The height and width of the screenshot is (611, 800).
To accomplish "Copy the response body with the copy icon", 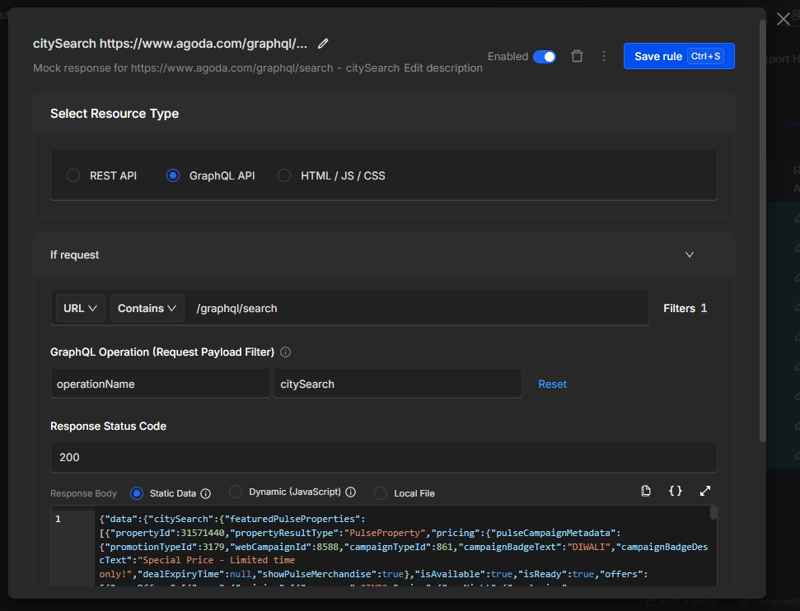I will (x=646, y=491).
